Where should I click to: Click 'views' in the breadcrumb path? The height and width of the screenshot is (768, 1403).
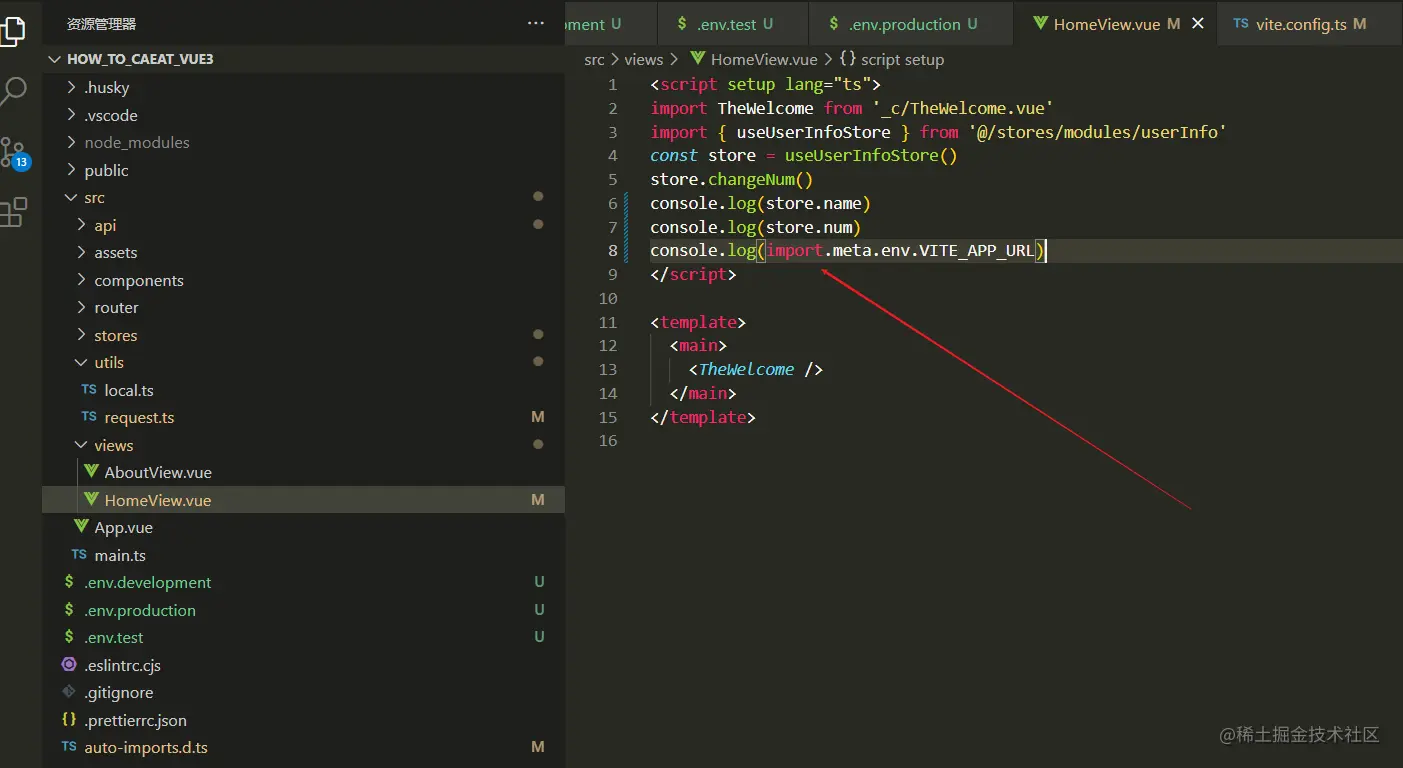[x=644, y=60]
